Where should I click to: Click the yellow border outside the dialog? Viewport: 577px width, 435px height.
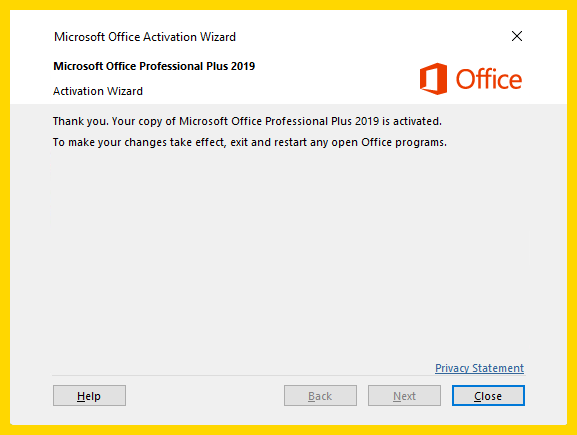288,5
